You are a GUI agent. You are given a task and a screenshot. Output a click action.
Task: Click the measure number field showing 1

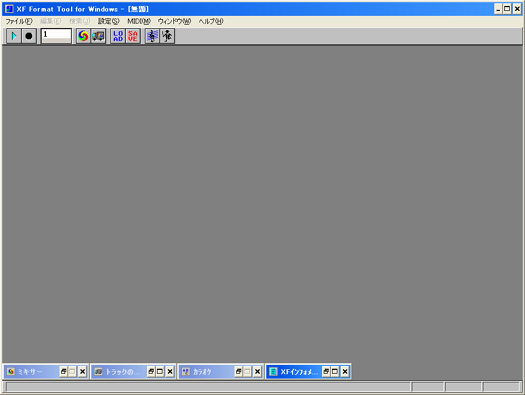pos(56,35)
